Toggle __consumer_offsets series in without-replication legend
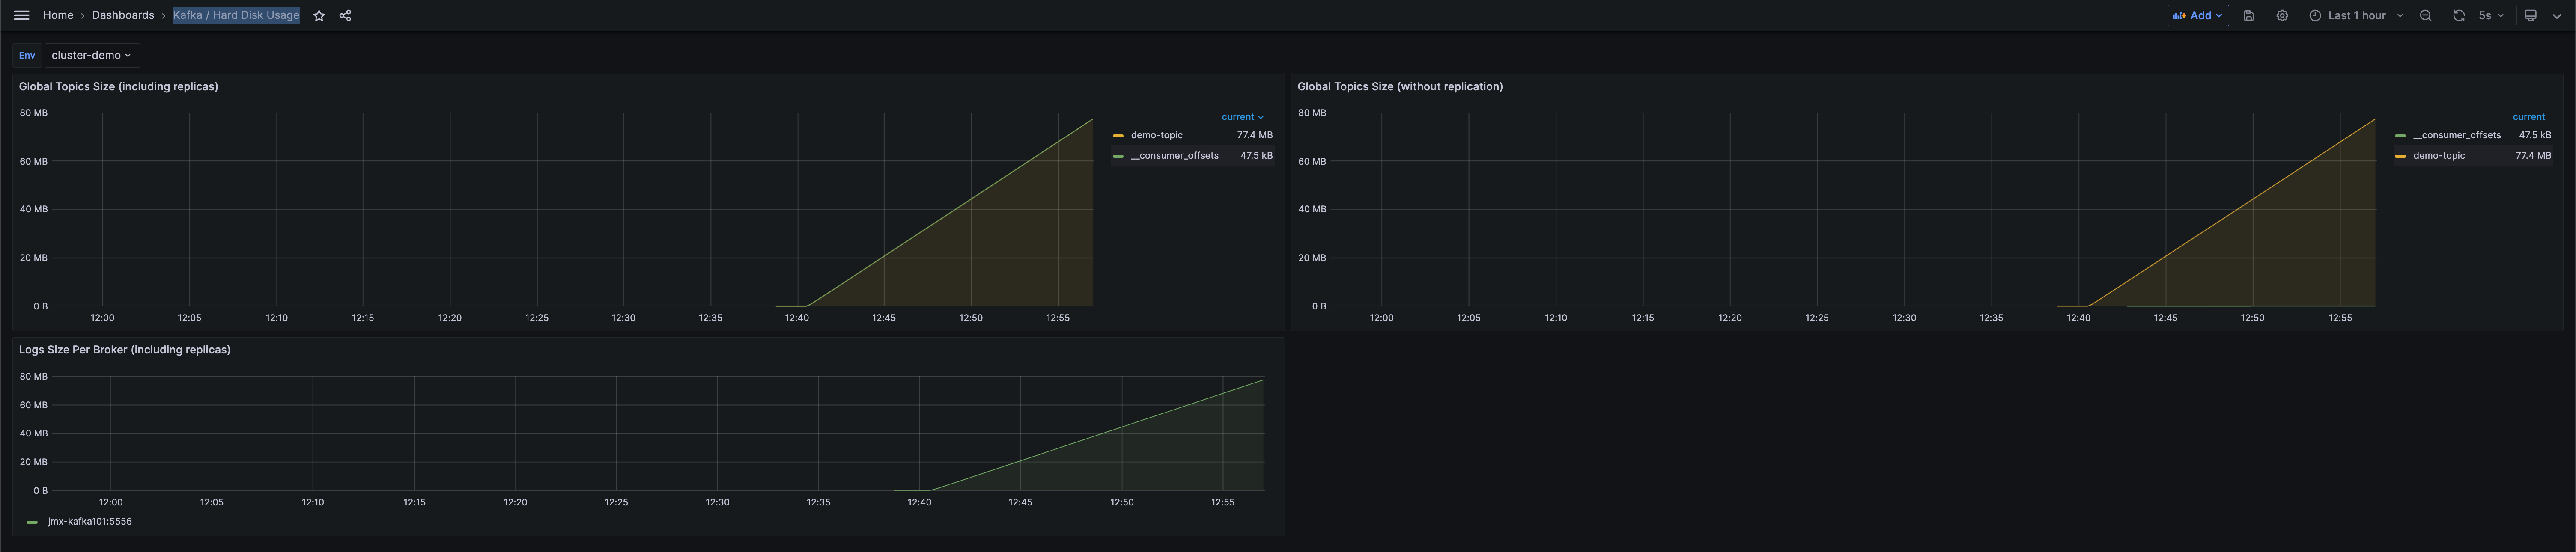Screen dimensions: 2576x552 [2456, 135]
